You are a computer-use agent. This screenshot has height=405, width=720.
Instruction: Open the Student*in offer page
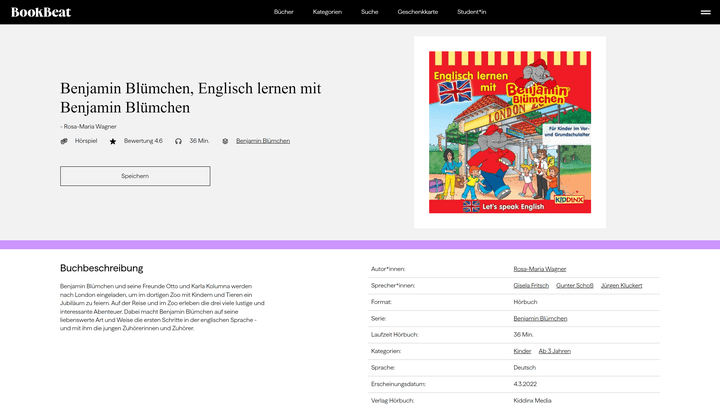tap(471, 12)
